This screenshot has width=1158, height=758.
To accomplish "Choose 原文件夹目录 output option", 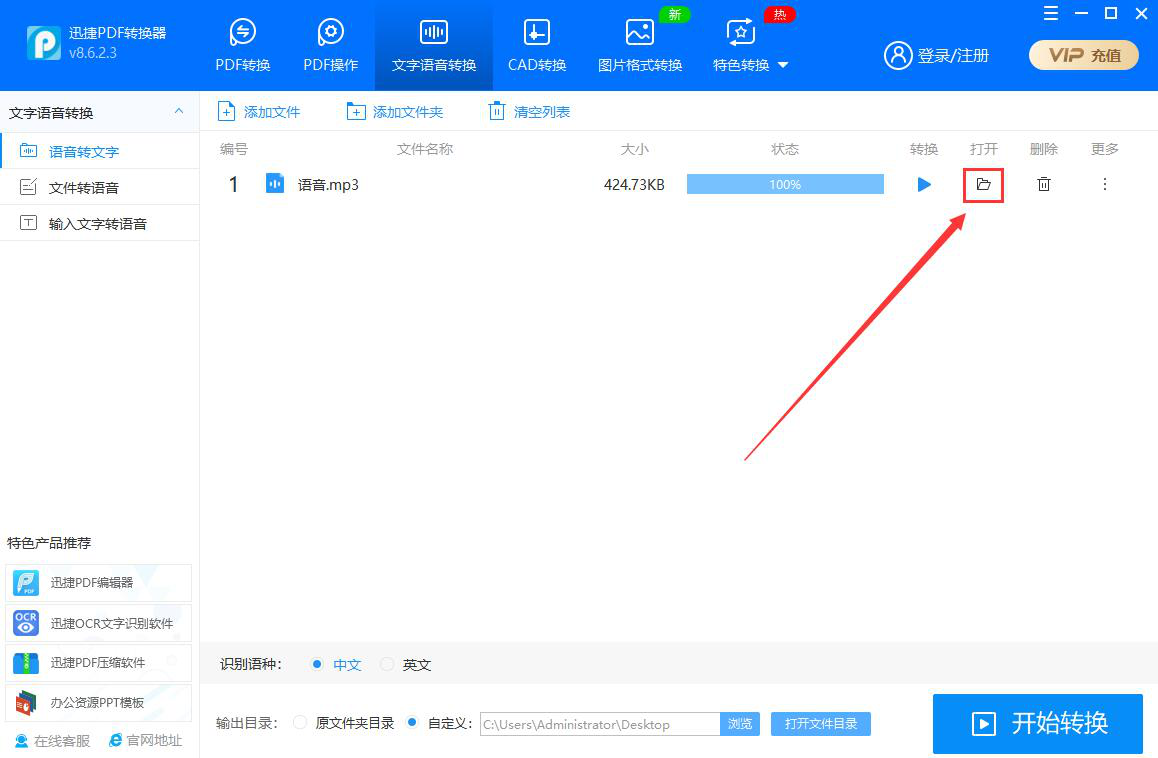I will [343, 723].
